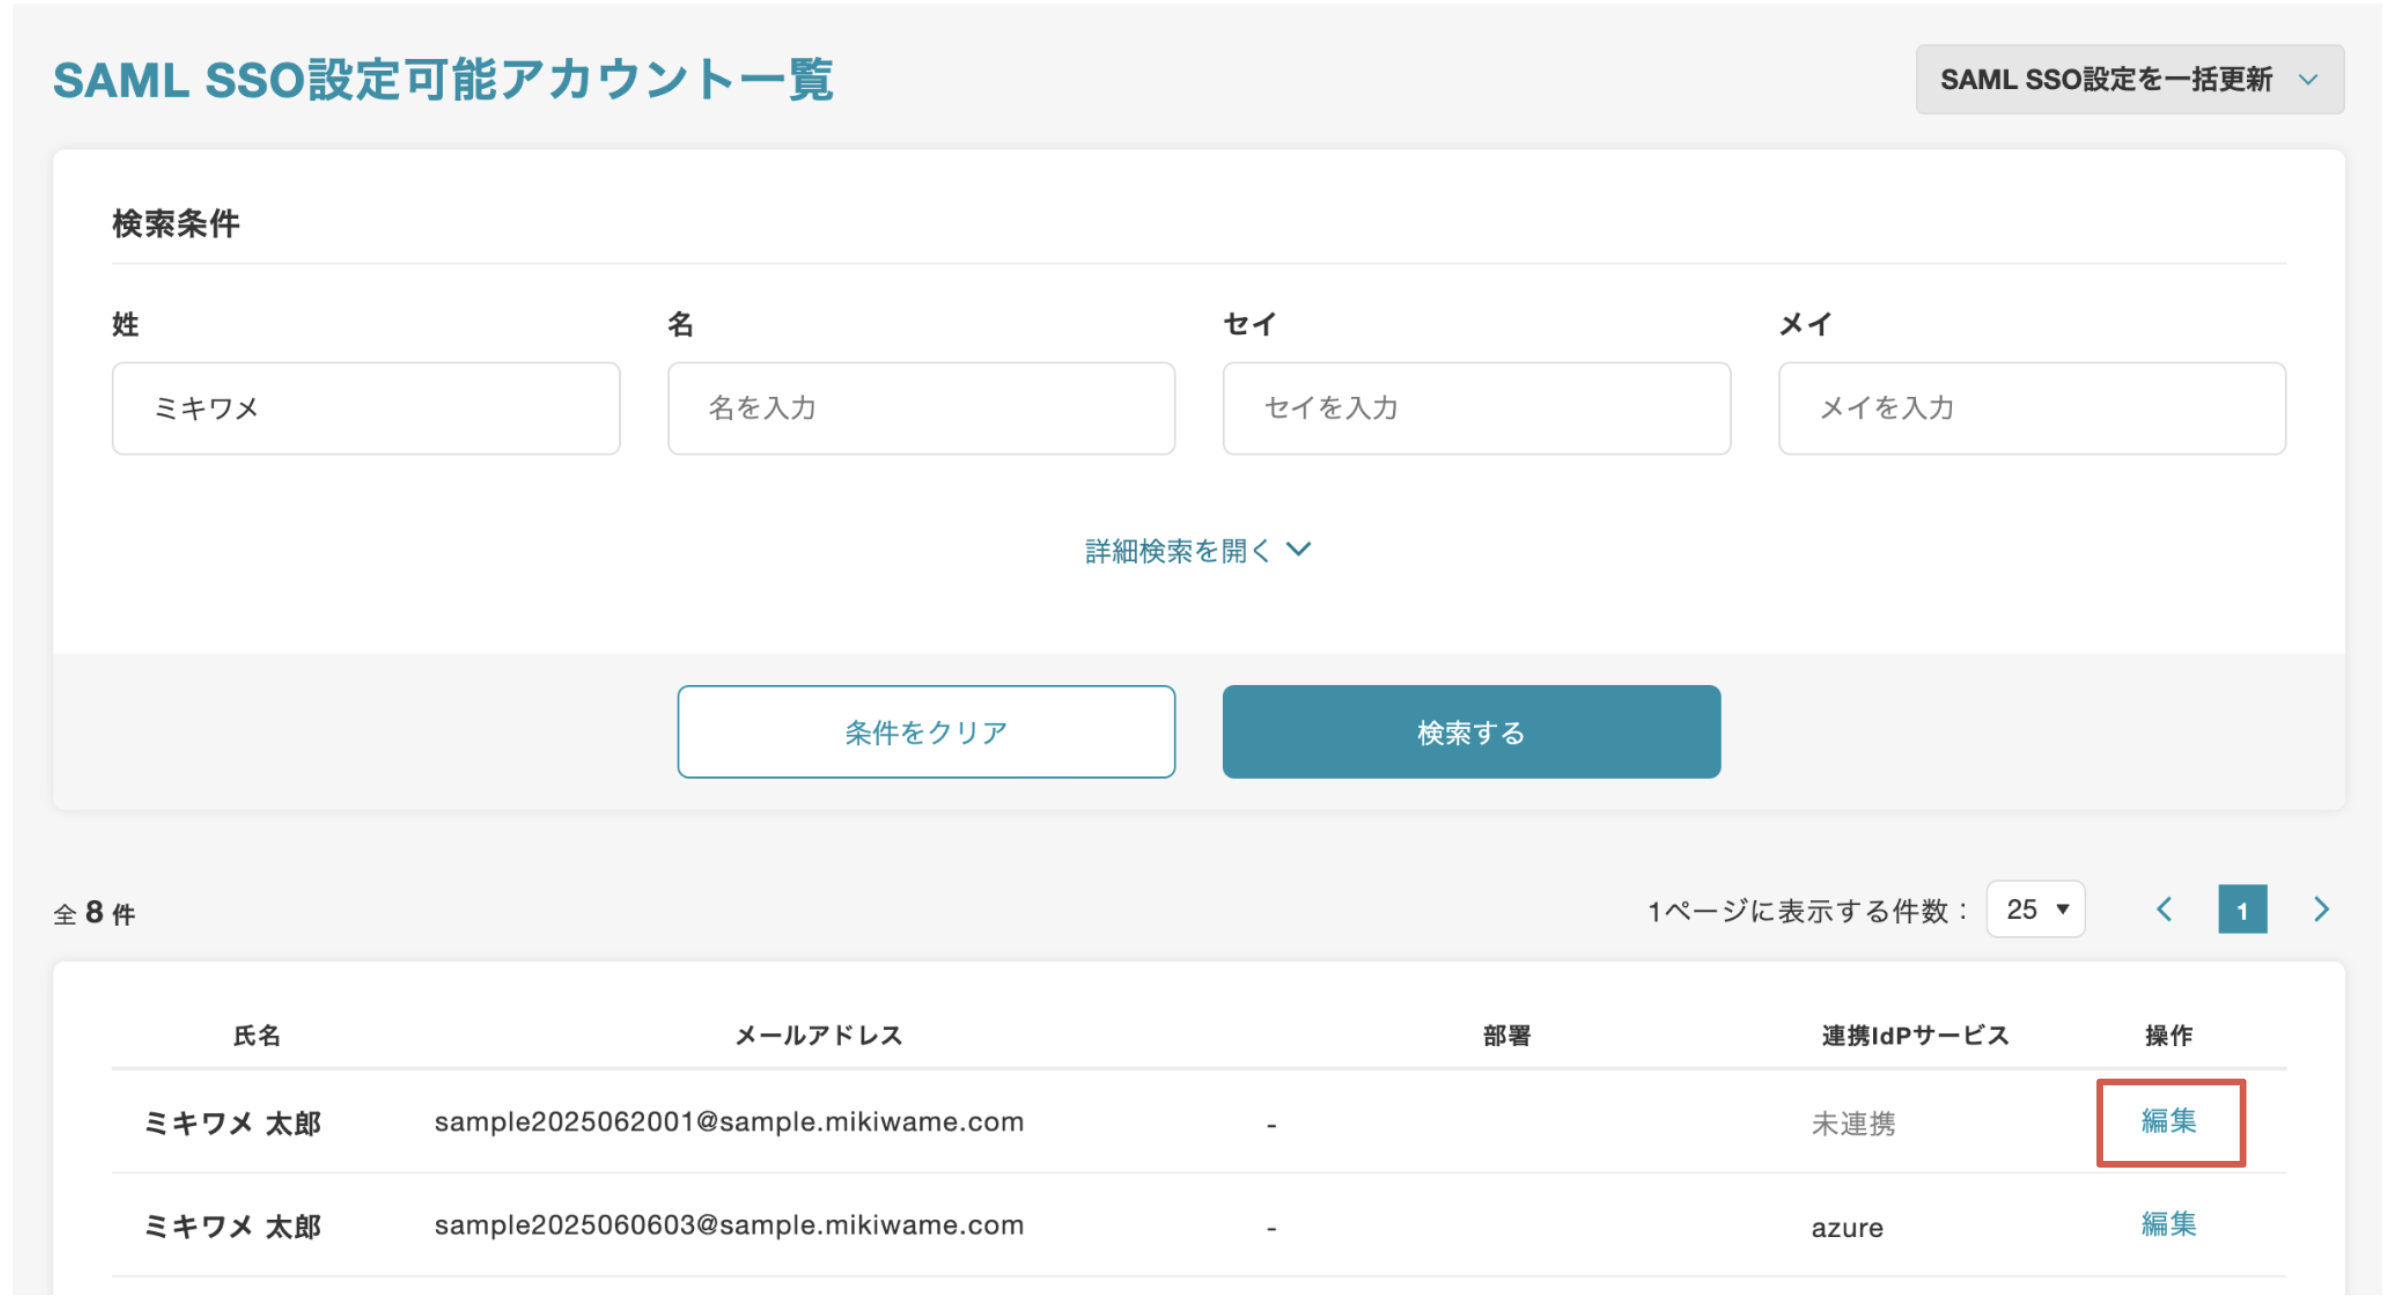This screenshot has width=2398, height=1310.
Task: Go to previous page with left chevron
Action: [2164, 909]
